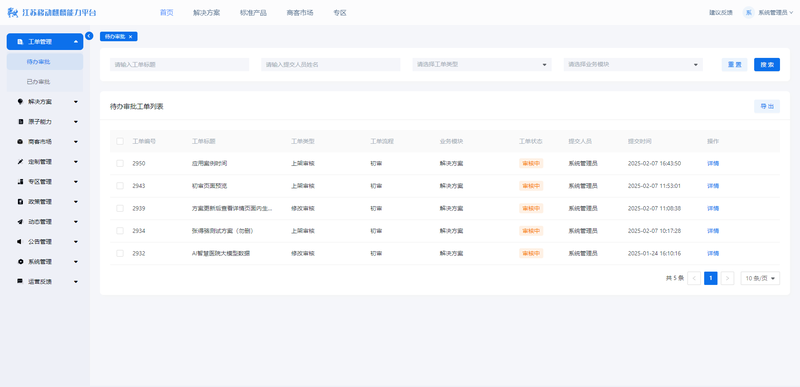Image resolution: width=800 pixels, height=387 pixels.
Task: Expand the 系统管理 sidebar menu arrow
Action: point(76,262)
